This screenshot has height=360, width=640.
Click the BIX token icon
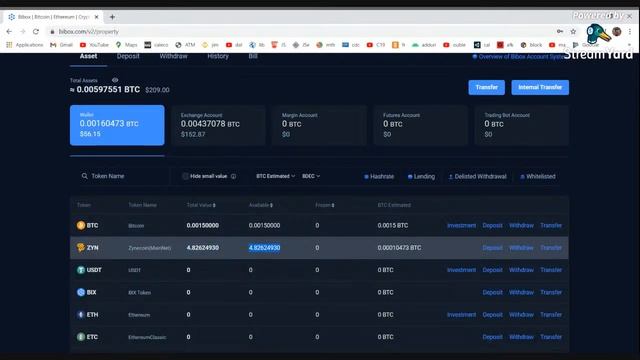(81, 292)
